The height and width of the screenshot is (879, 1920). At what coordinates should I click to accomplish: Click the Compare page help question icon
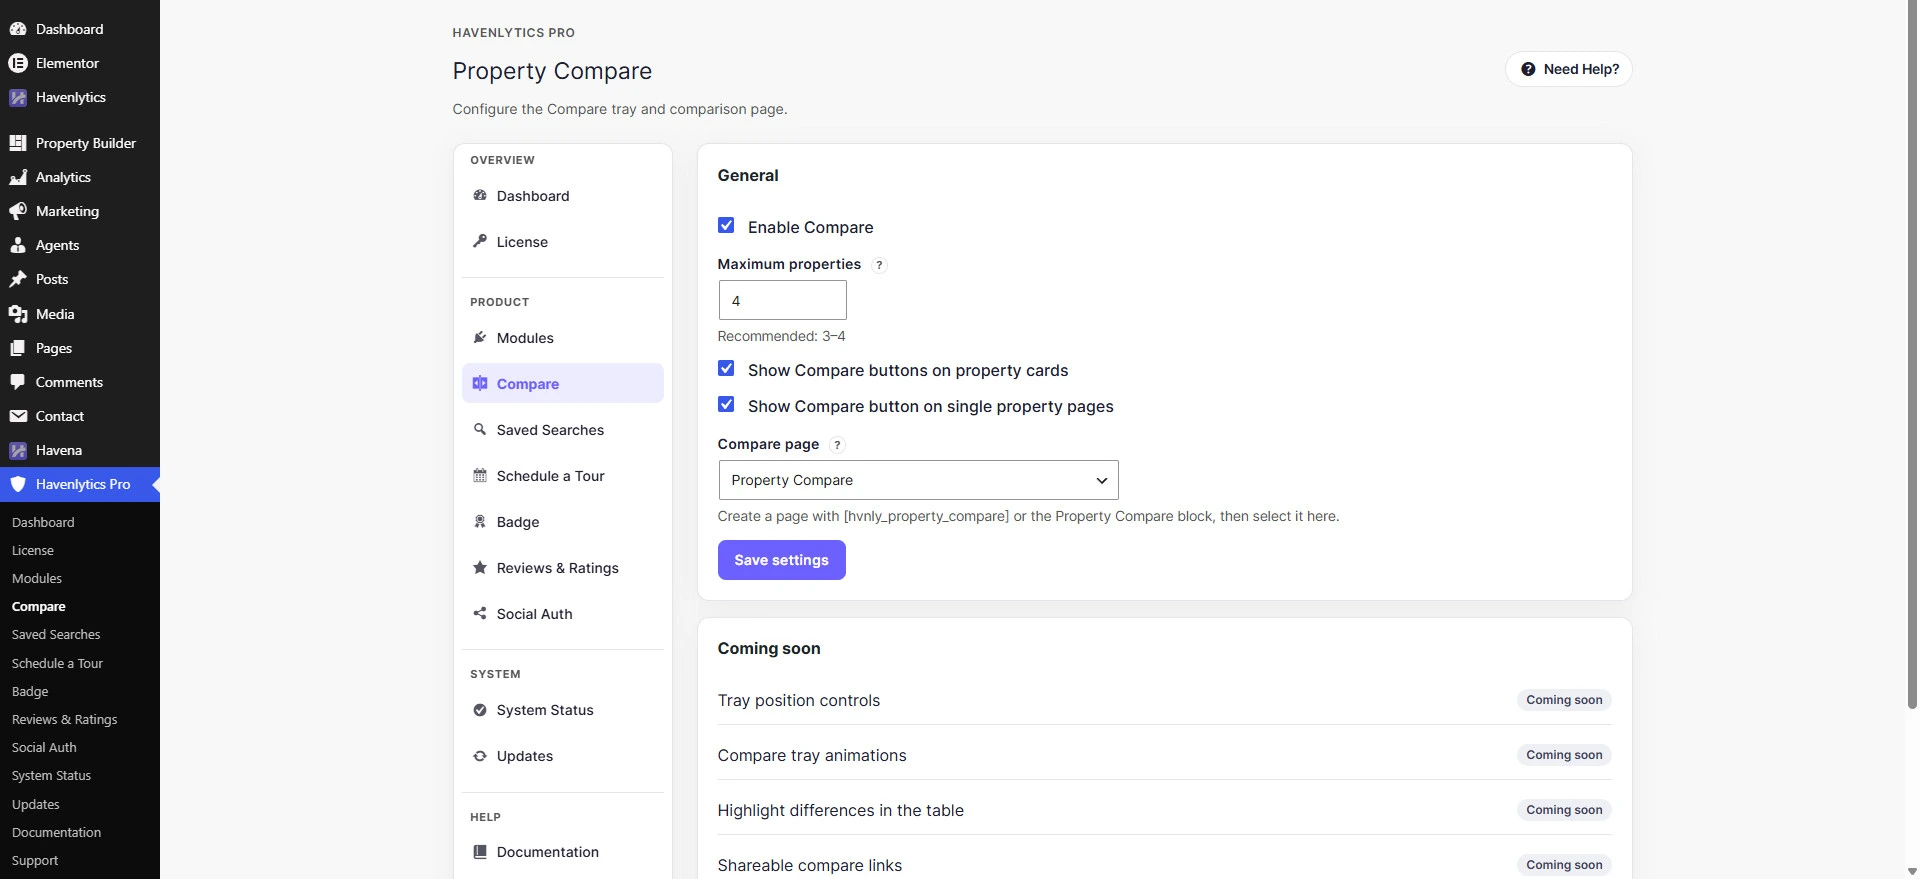(837, 445)
